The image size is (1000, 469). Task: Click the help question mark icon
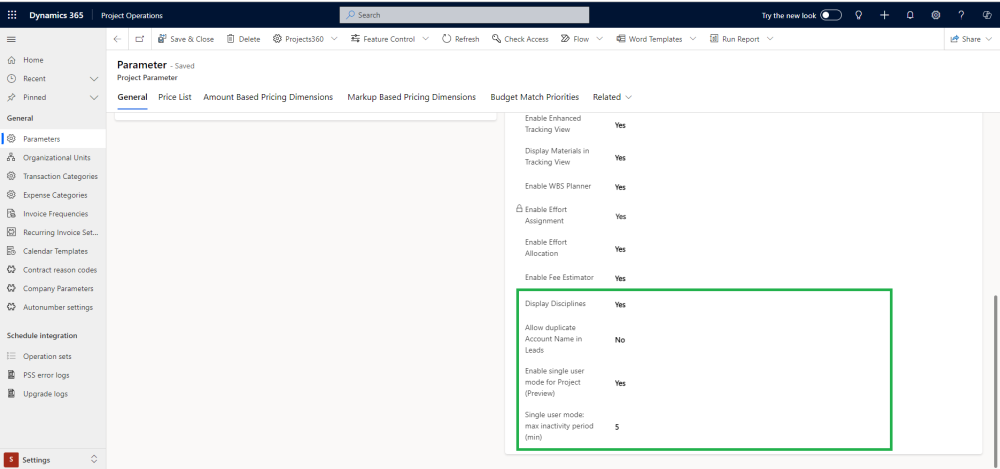[x=961, y=15]
